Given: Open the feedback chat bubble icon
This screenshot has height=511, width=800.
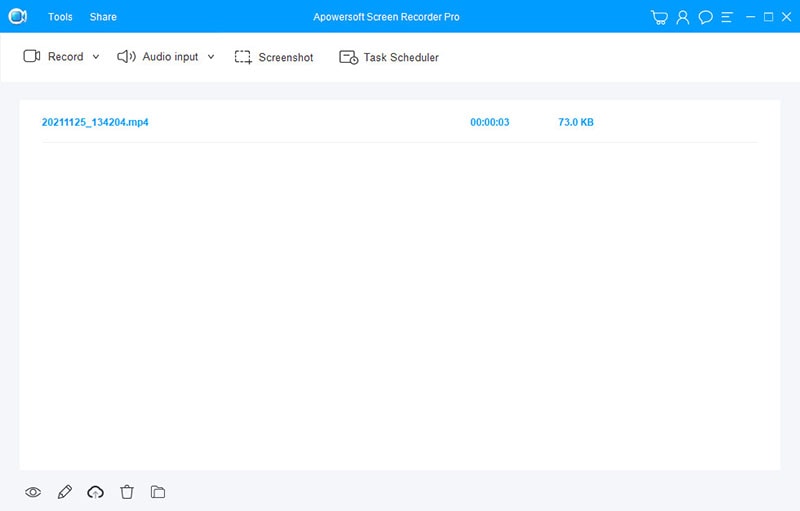Looking at the screenshot, I should [x=706, y=17].
